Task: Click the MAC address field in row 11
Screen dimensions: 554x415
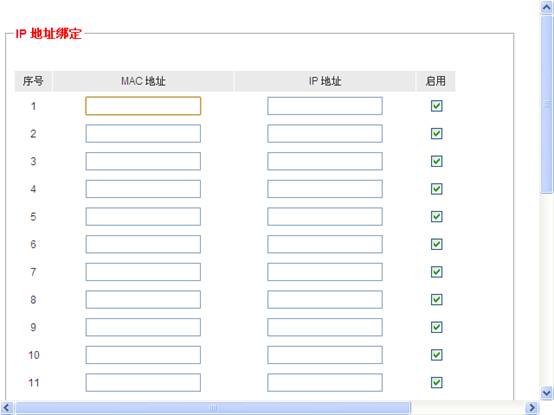Action: (x=143, y=383)
